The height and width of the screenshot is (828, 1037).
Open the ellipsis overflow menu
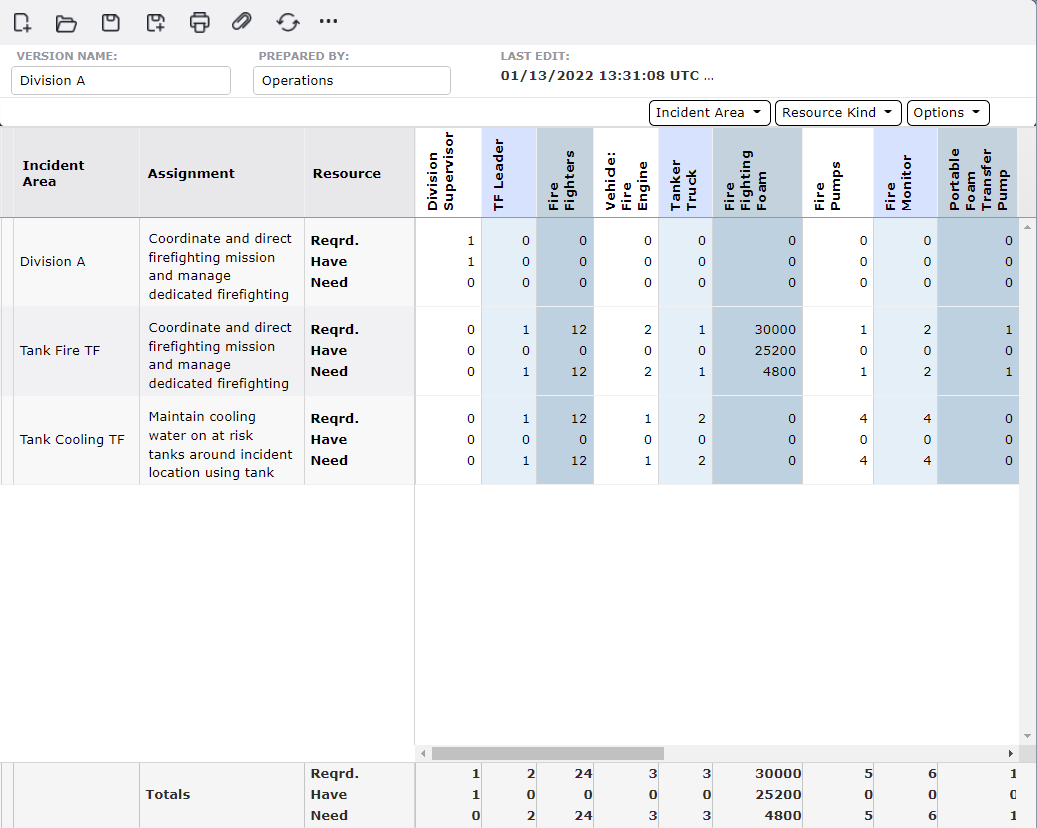[x=327, y=22]
